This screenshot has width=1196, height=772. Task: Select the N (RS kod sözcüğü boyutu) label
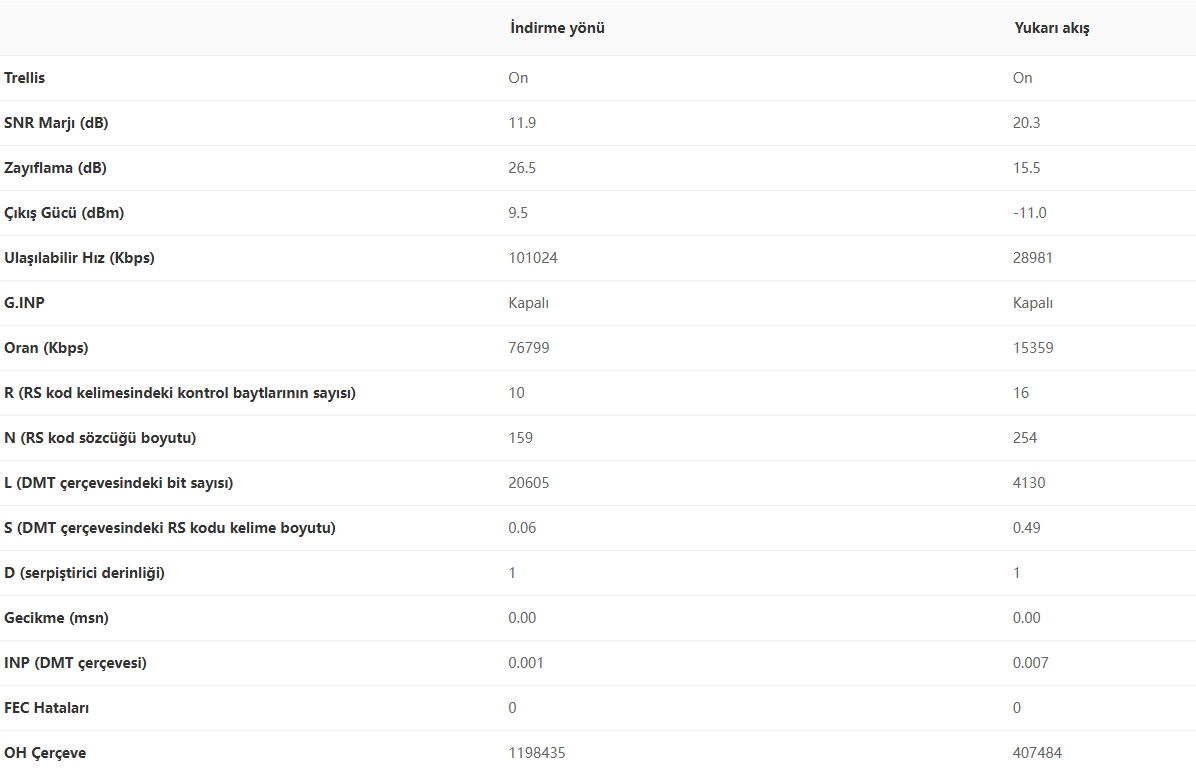point(100,438)
